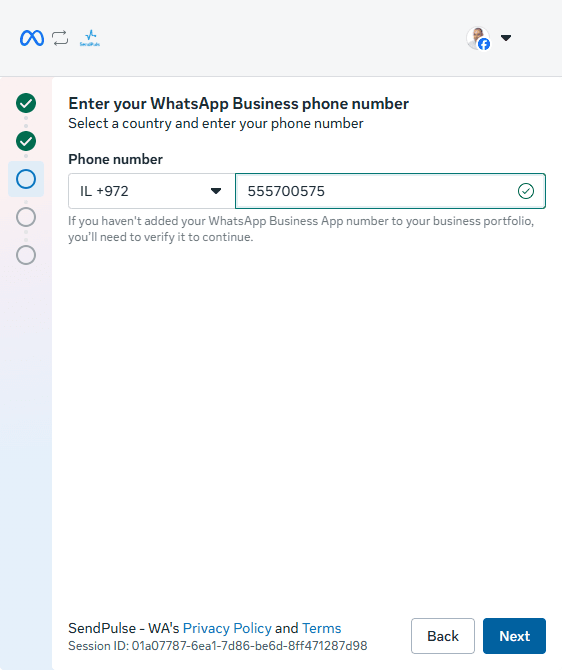The height and width of the screenshot is (670, 562).
Task: Click the fourth step circle indicator
Action: [26, 217]
